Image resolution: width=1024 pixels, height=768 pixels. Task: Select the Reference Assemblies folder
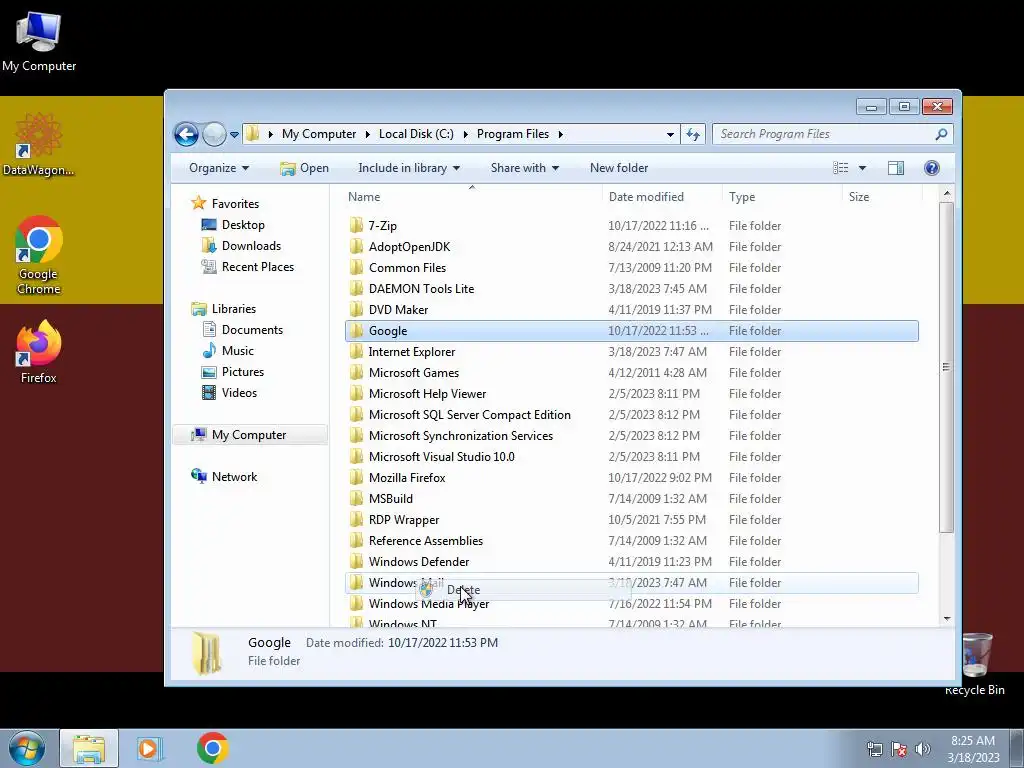pyautogui.click(x=426, y=541)
